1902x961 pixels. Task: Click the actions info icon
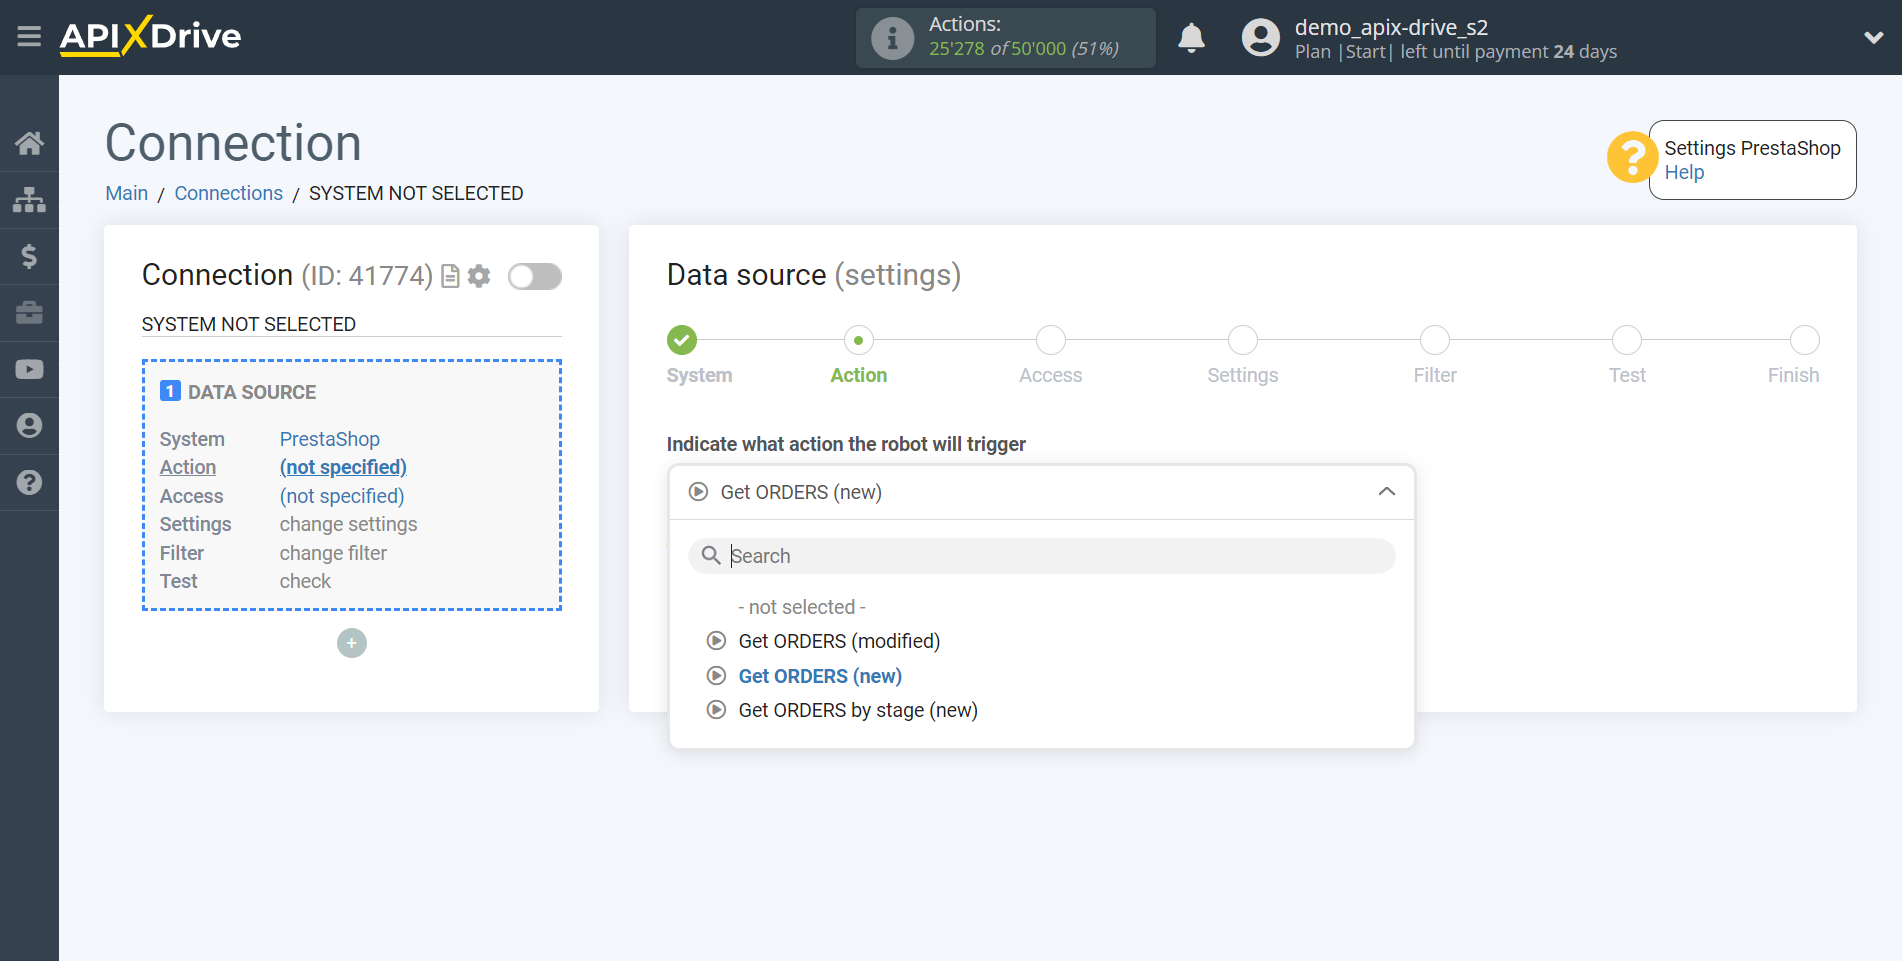coord(892,38)
